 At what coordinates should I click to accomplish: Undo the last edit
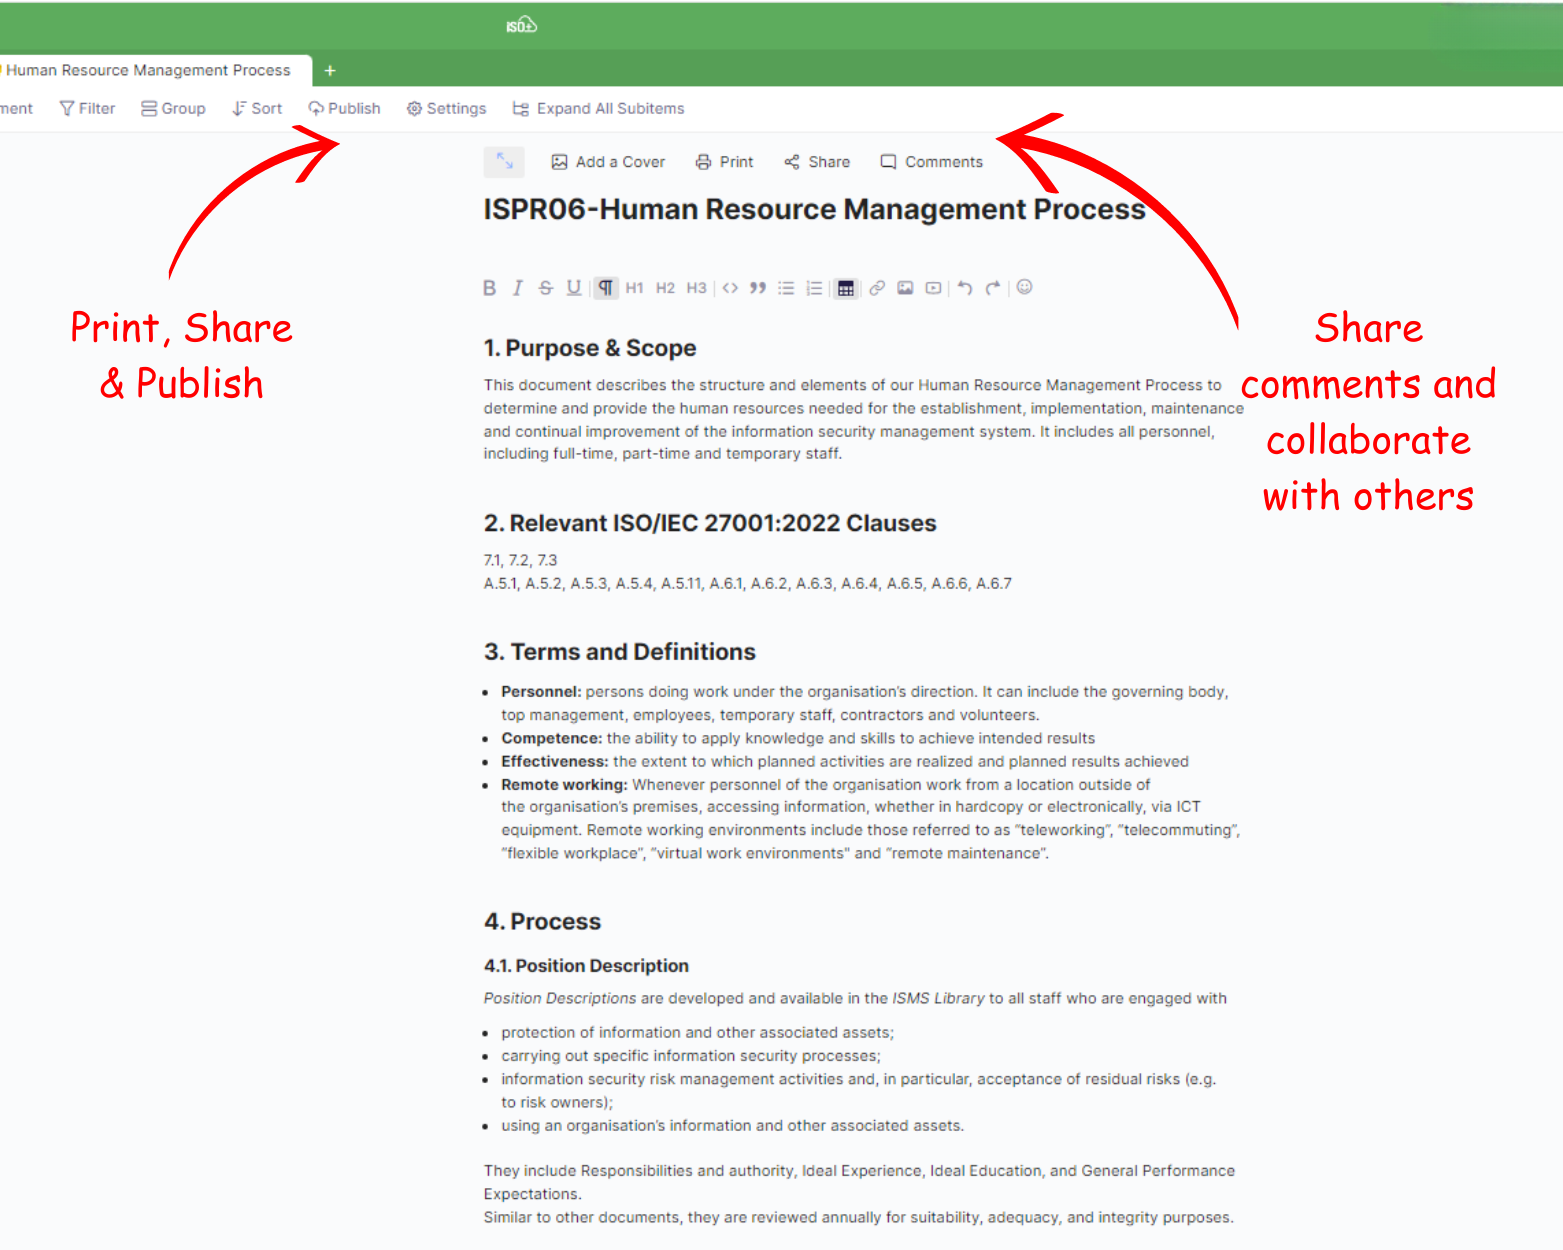click(964, 288)
